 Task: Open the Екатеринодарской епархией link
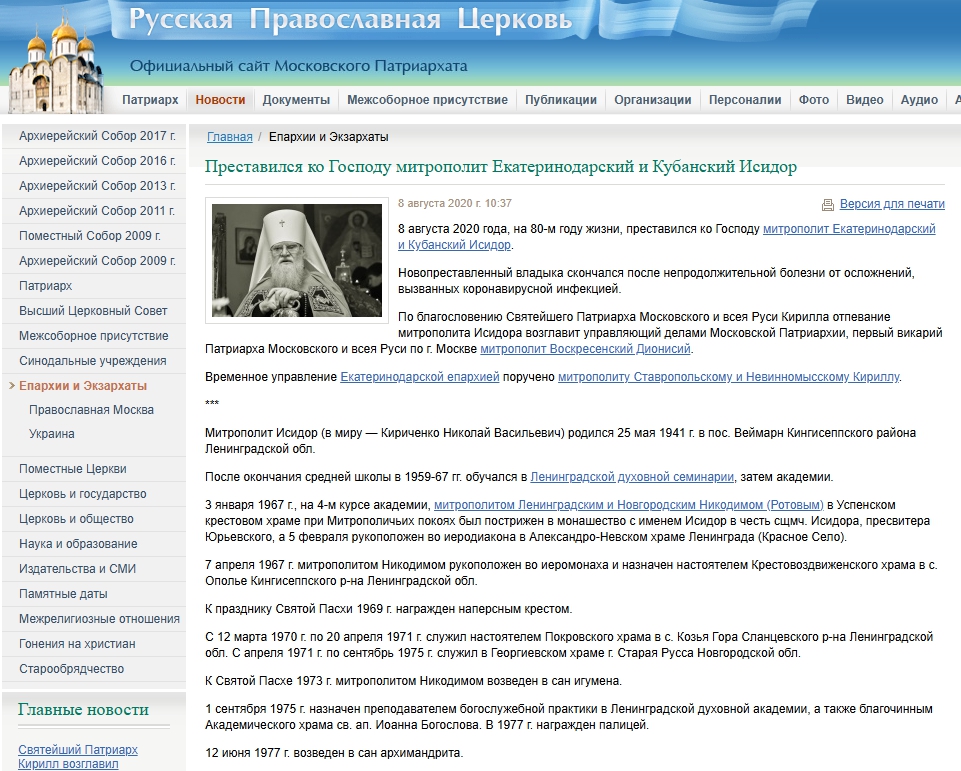click(x=420, y=377)
